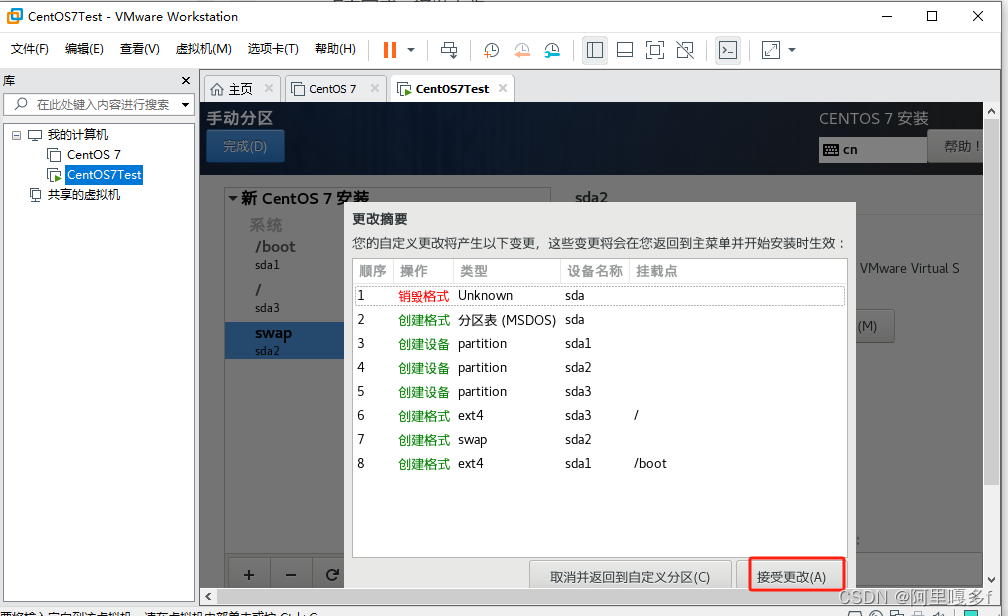Take a snapshot of CentOS7Test
Image resolution: width=1008 pixels, height=616 pixels.
pos(490,50)
